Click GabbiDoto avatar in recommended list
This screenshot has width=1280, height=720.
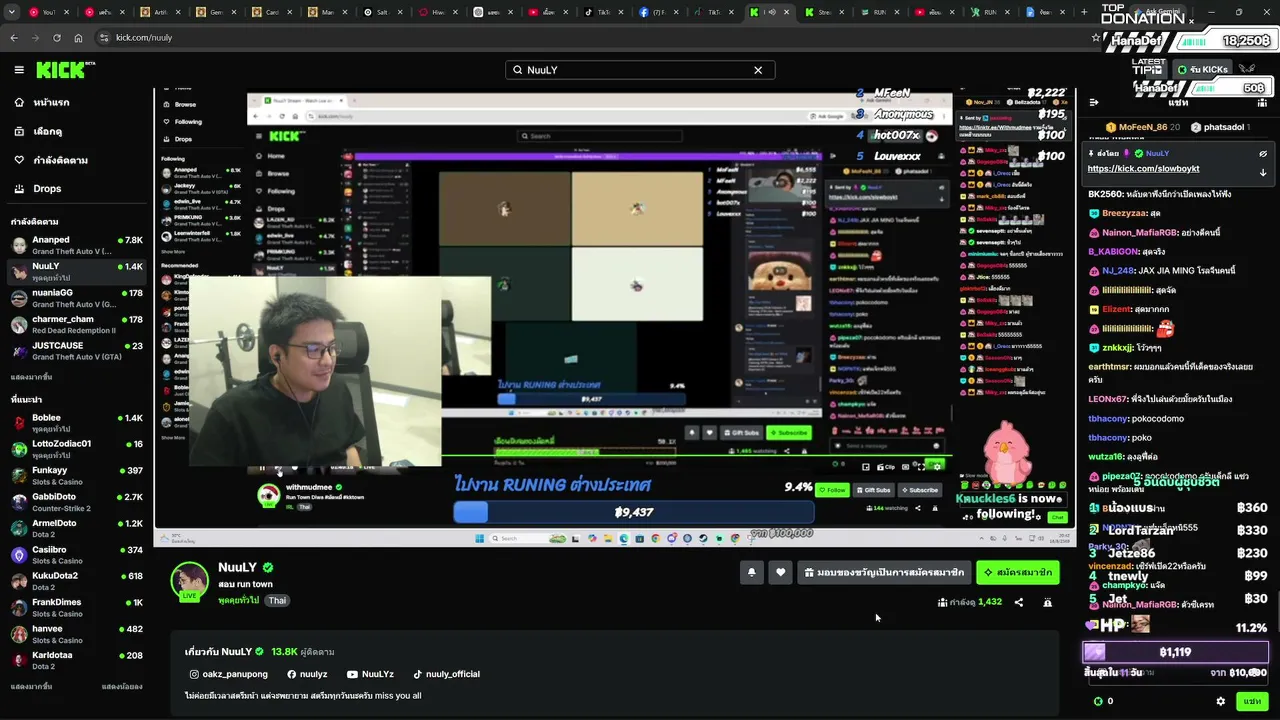(19, 502)
